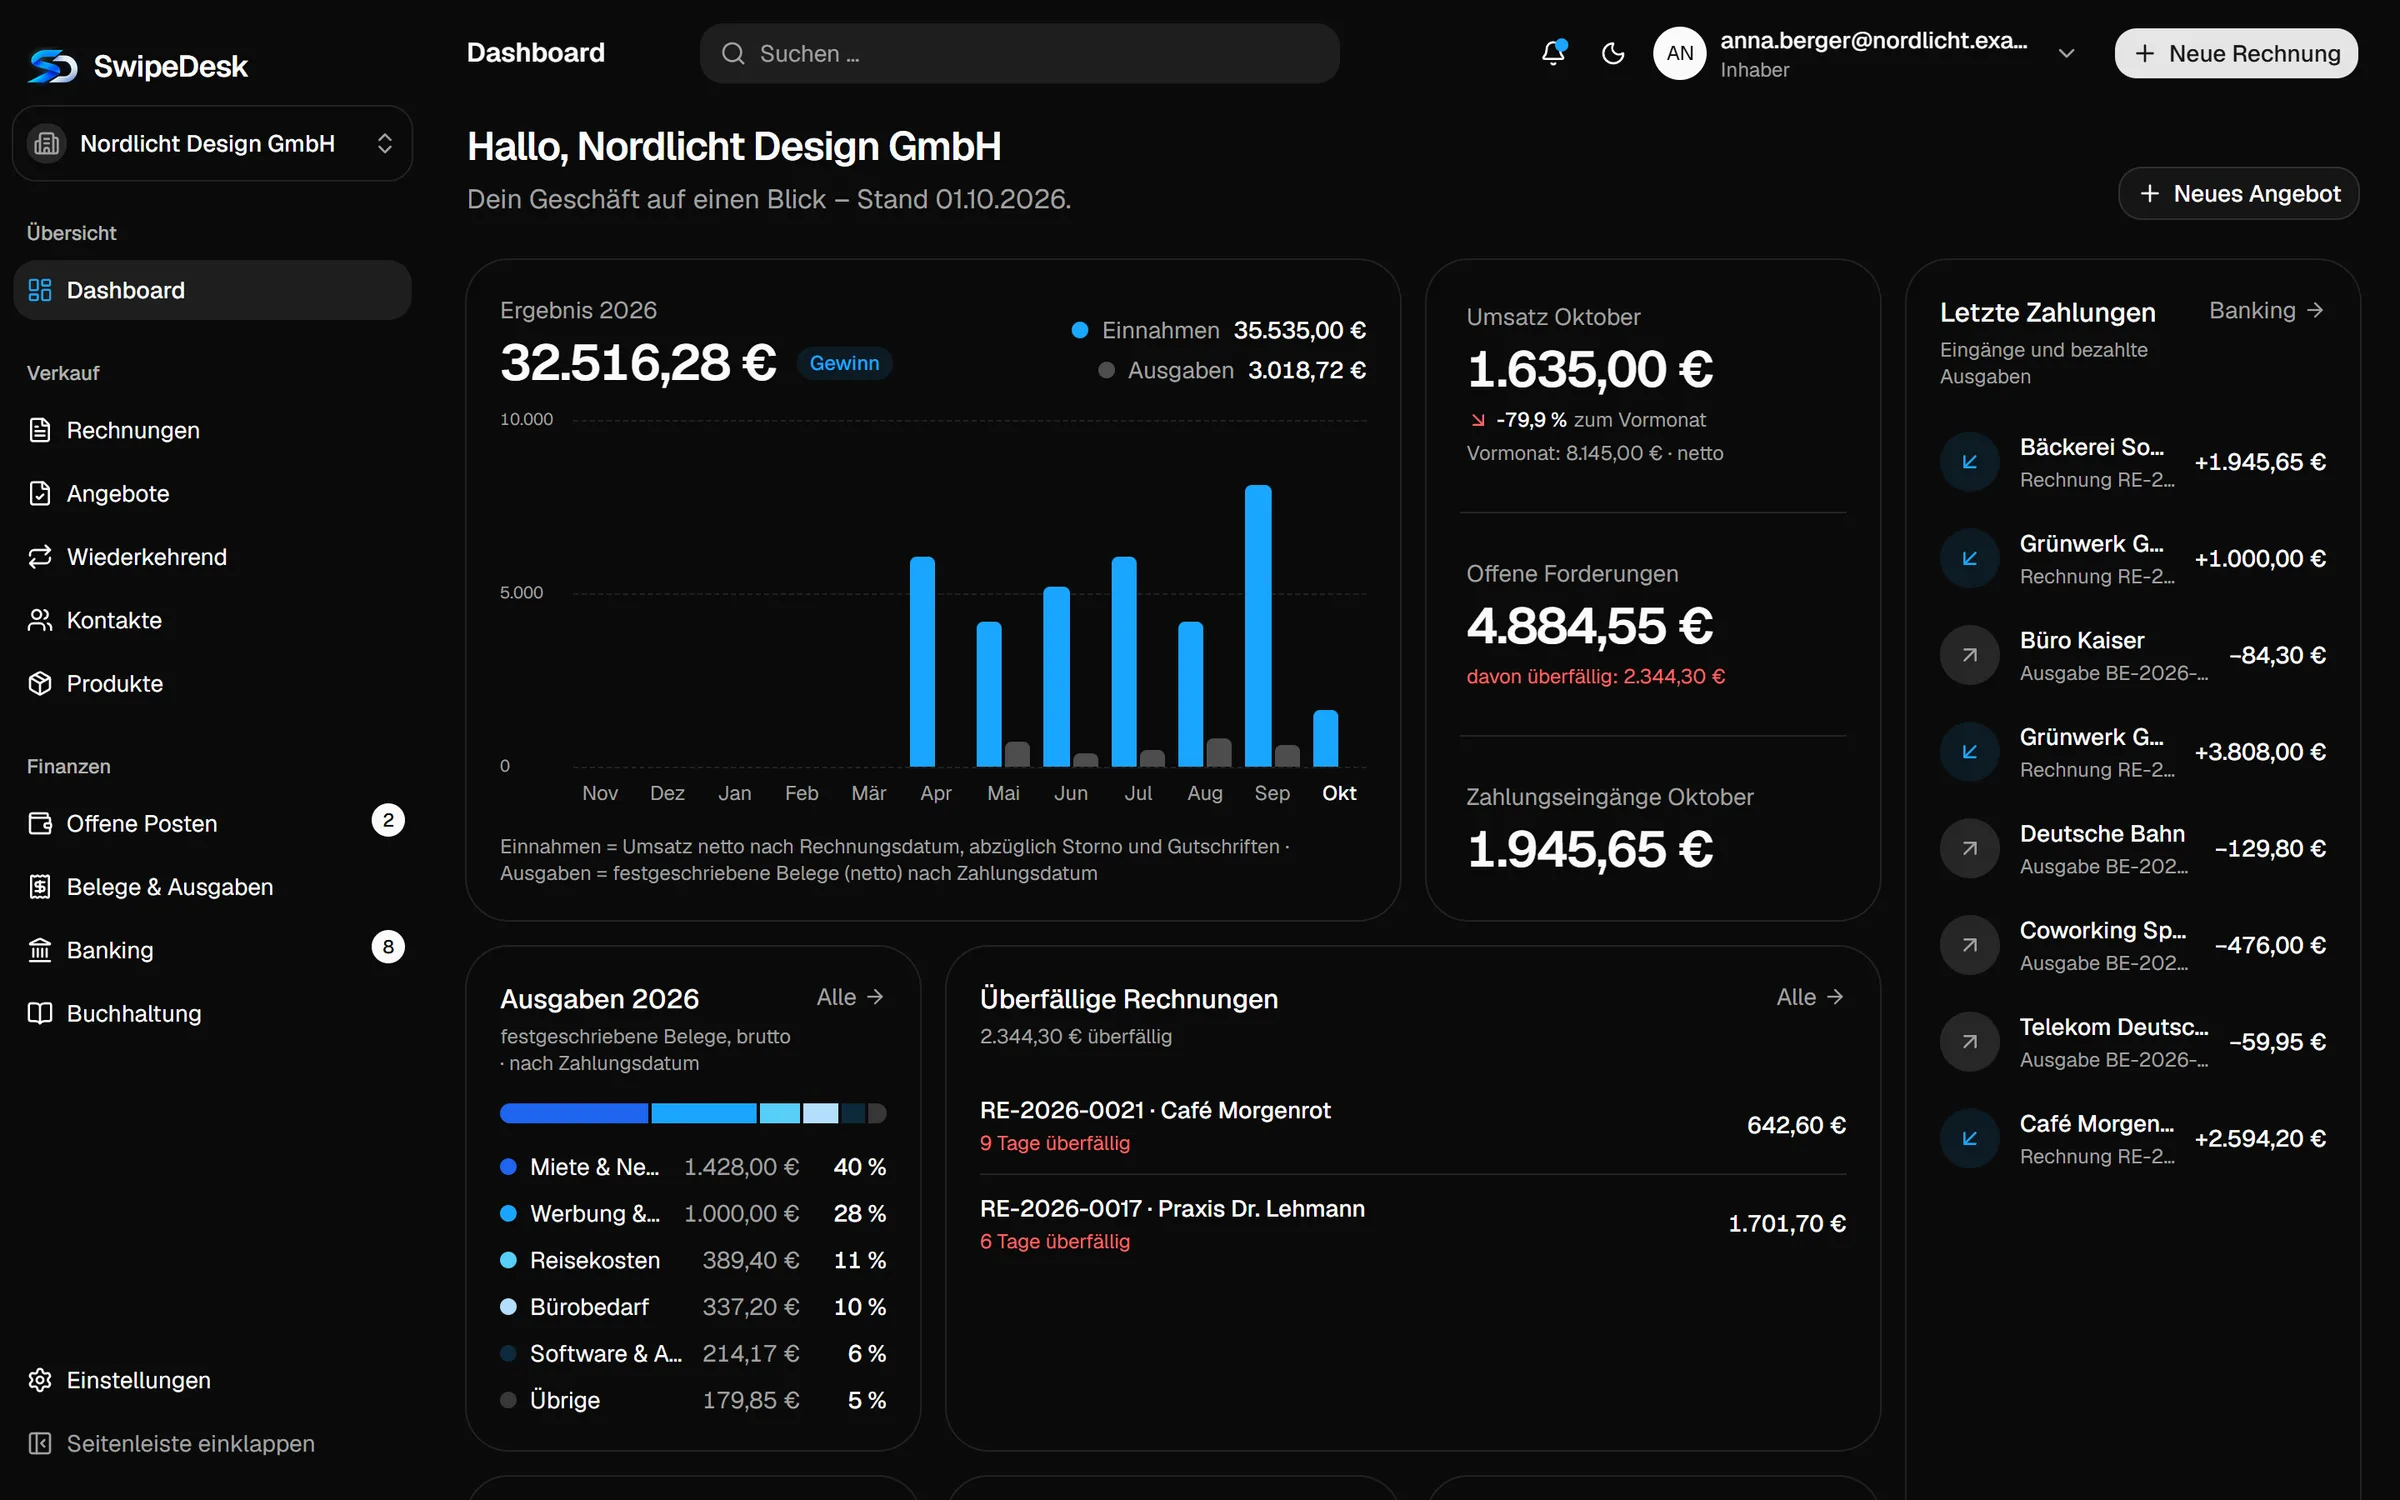This screenshot has width=2400, height=1500.
Task: Click Grünwerk payment of +3.808,00 €
Action: point(2133,752)
